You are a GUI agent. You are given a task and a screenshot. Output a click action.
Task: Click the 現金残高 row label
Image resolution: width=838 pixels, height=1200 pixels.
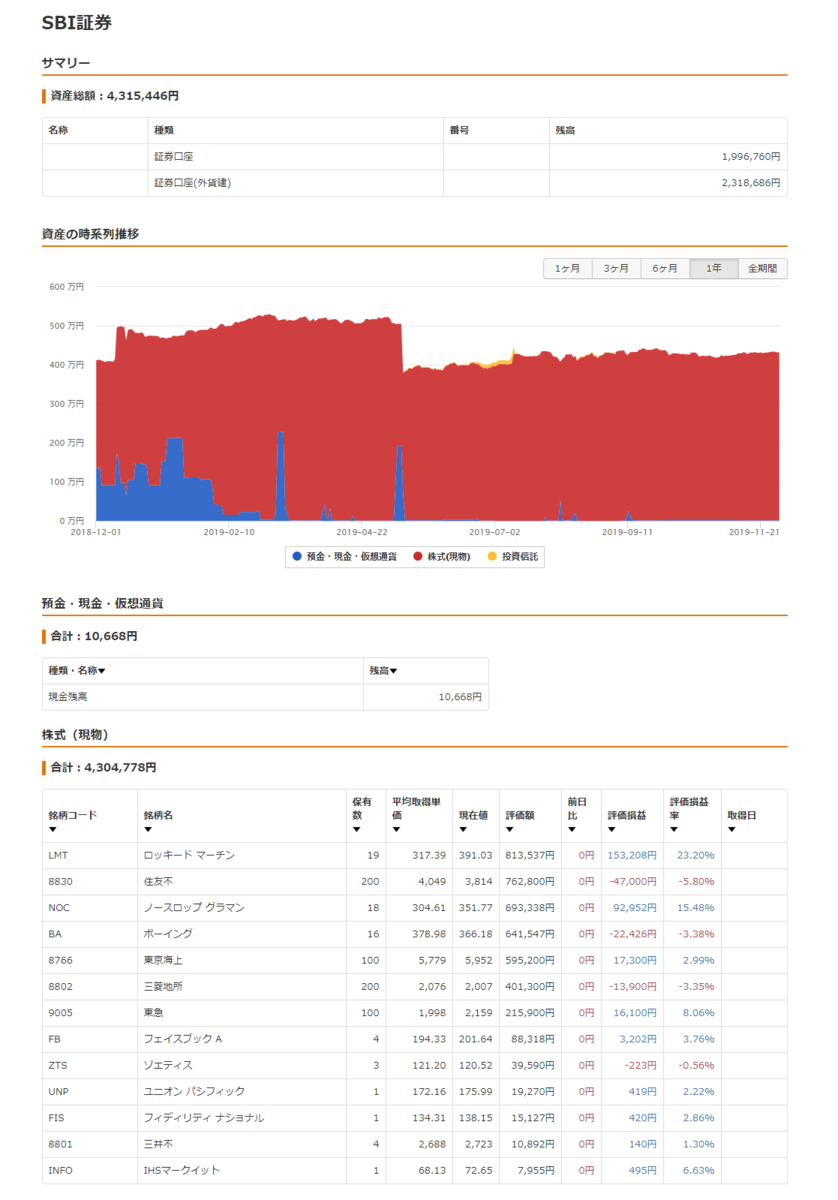(68, 697)
